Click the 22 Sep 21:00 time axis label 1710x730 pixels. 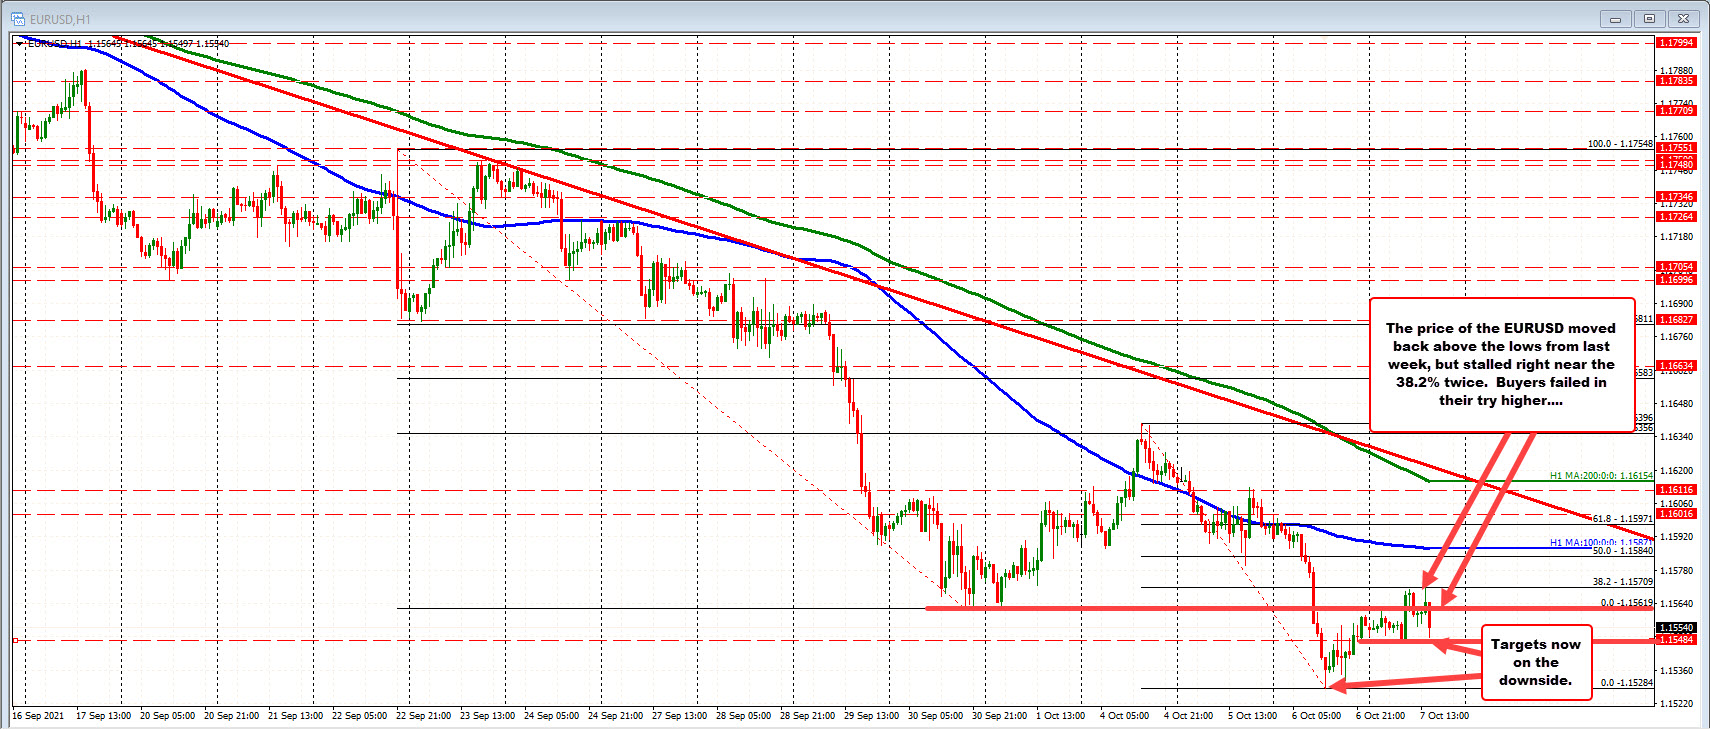tap(423, 716)
